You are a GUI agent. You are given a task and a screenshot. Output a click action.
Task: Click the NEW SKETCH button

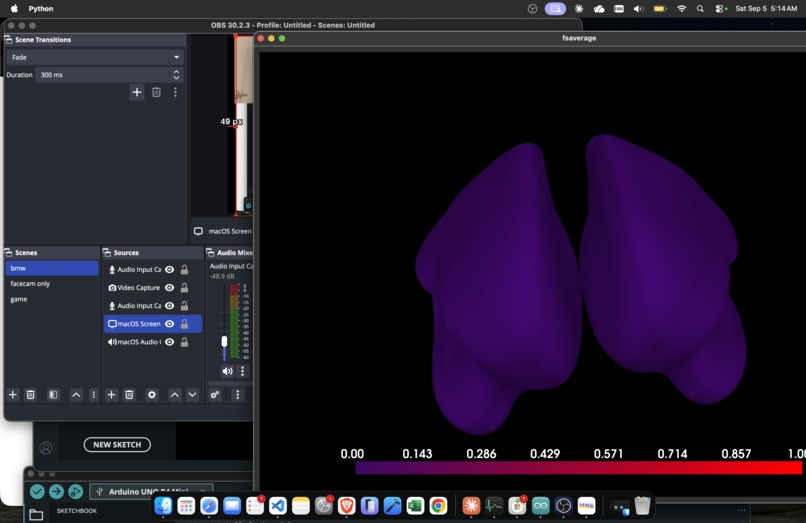[117, 445]
